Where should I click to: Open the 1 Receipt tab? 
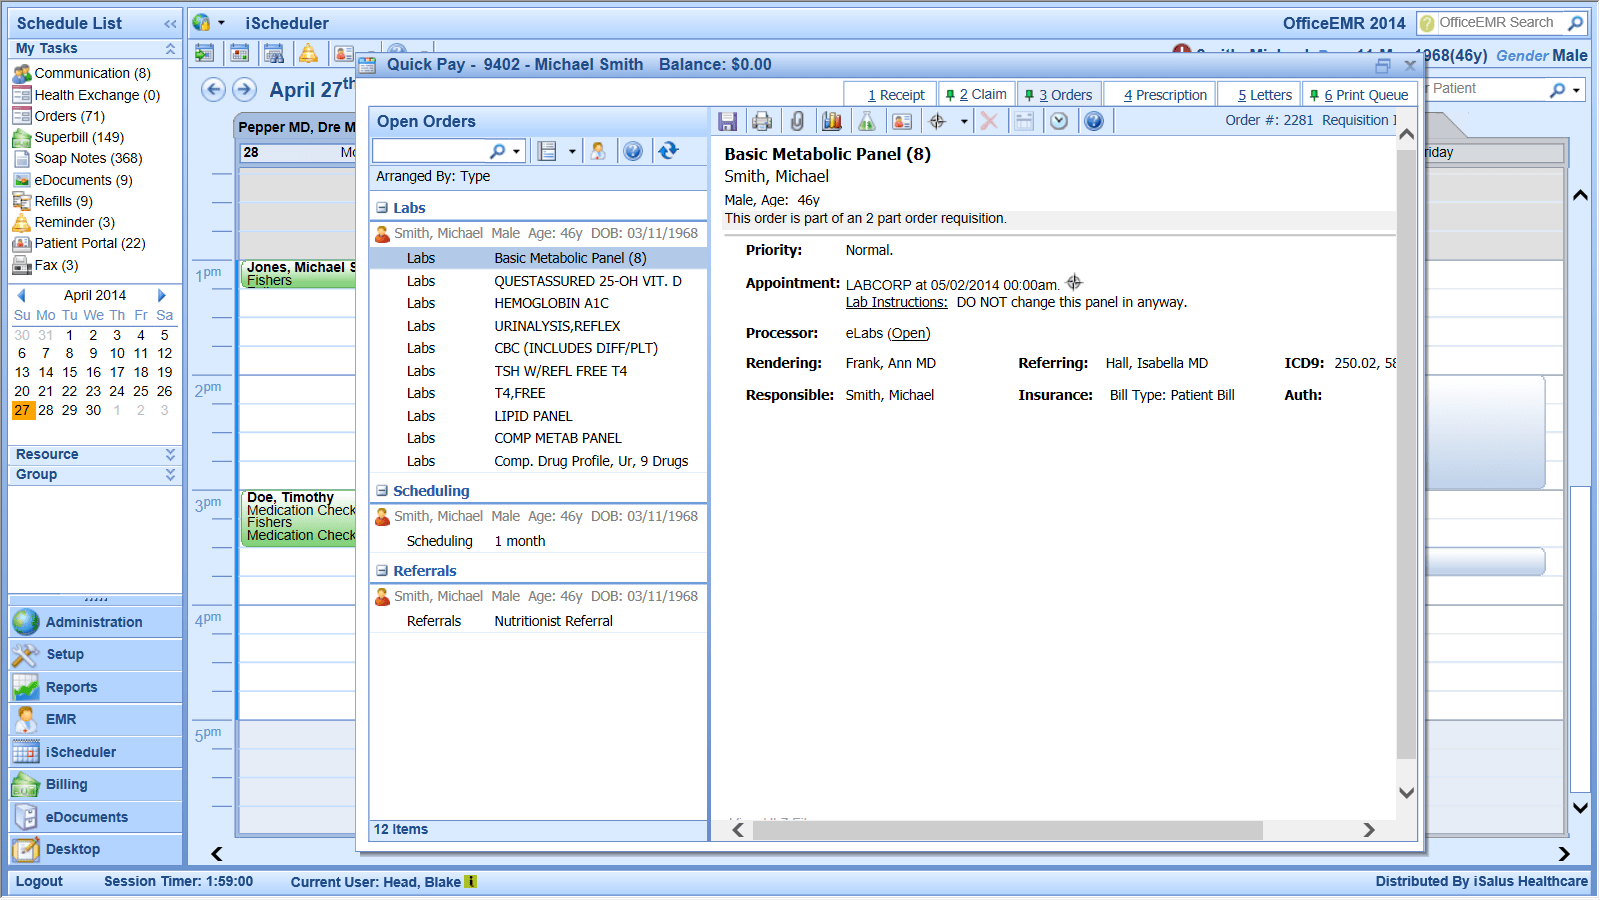(896, 95)
